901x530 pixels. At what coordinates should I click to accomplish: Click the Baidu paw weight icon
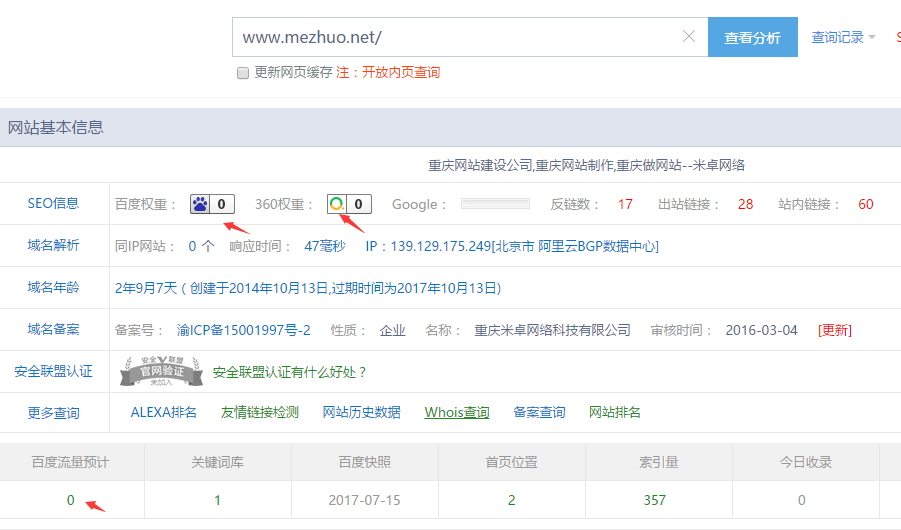[x=201, y=204]
